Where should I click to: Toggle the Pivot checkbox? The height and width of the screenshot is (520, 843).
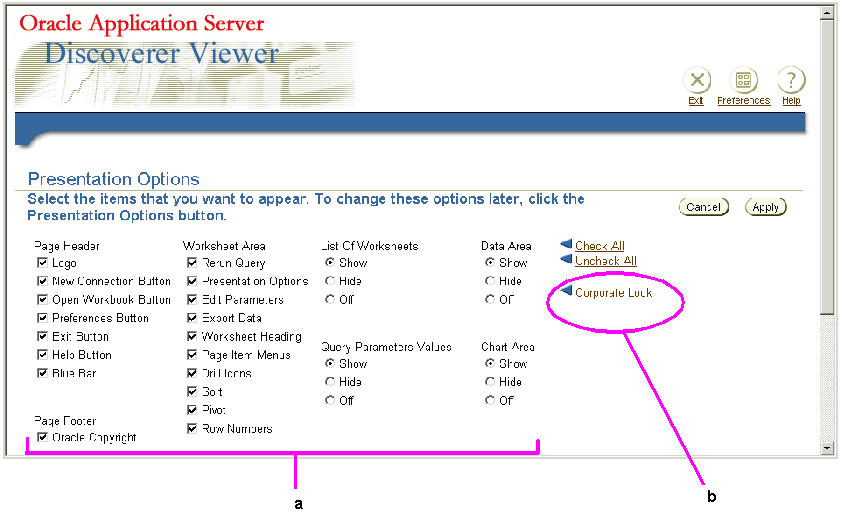pos(192,410)
